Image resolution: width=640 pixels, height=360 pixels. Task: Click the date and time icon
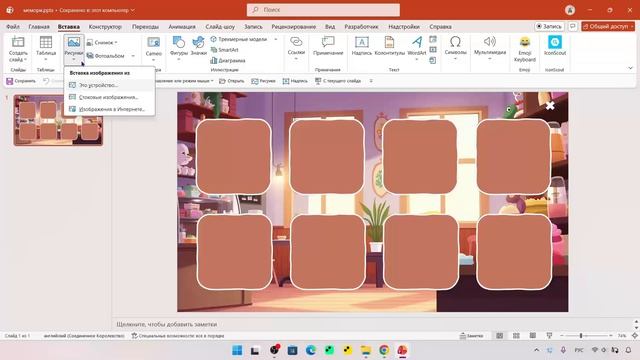pos(433,39)
